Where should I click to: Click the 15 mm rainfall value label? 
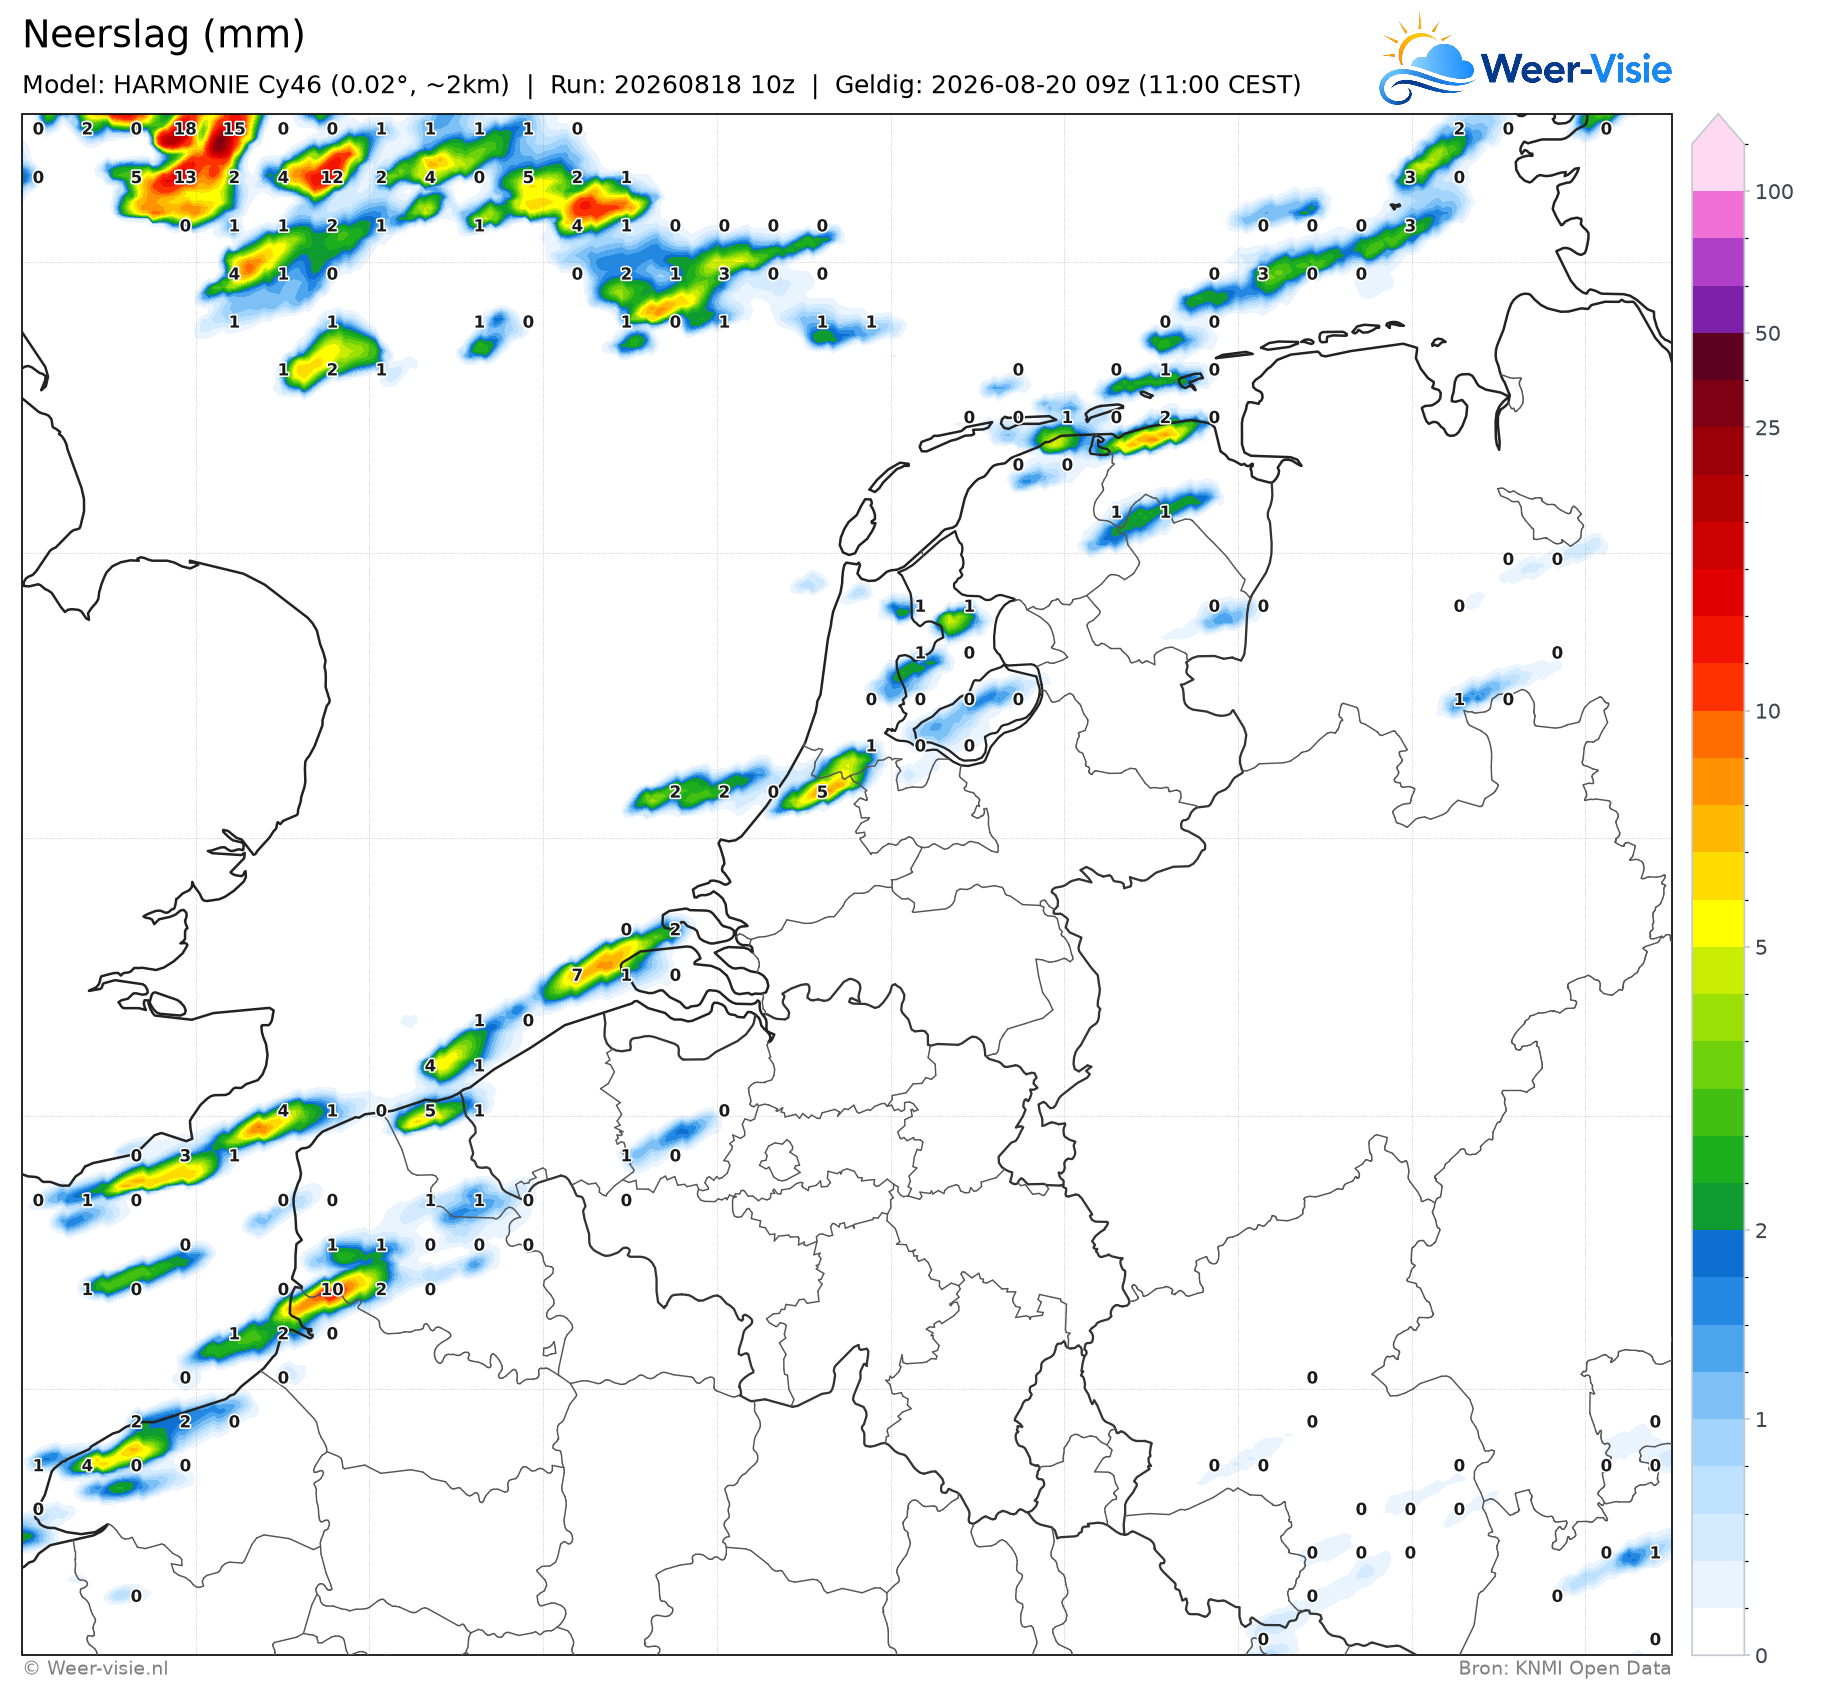coord(234,128)
